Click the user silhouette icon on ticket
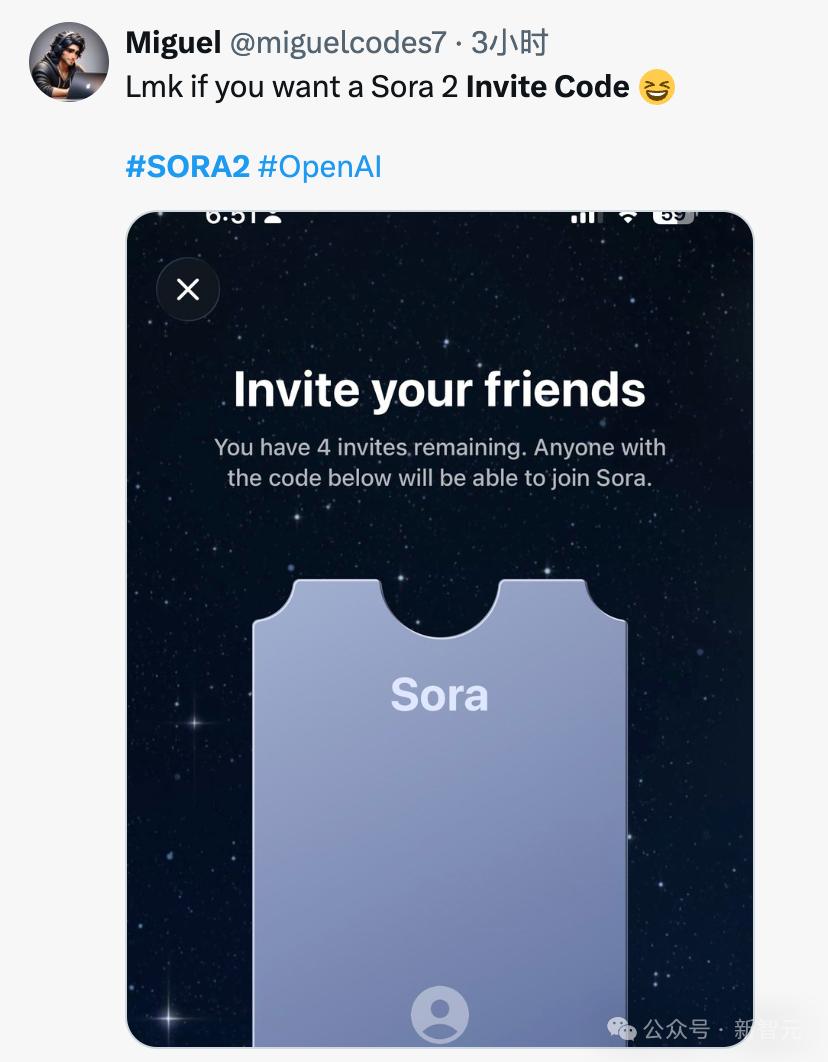 click(x=440, y=1014)
